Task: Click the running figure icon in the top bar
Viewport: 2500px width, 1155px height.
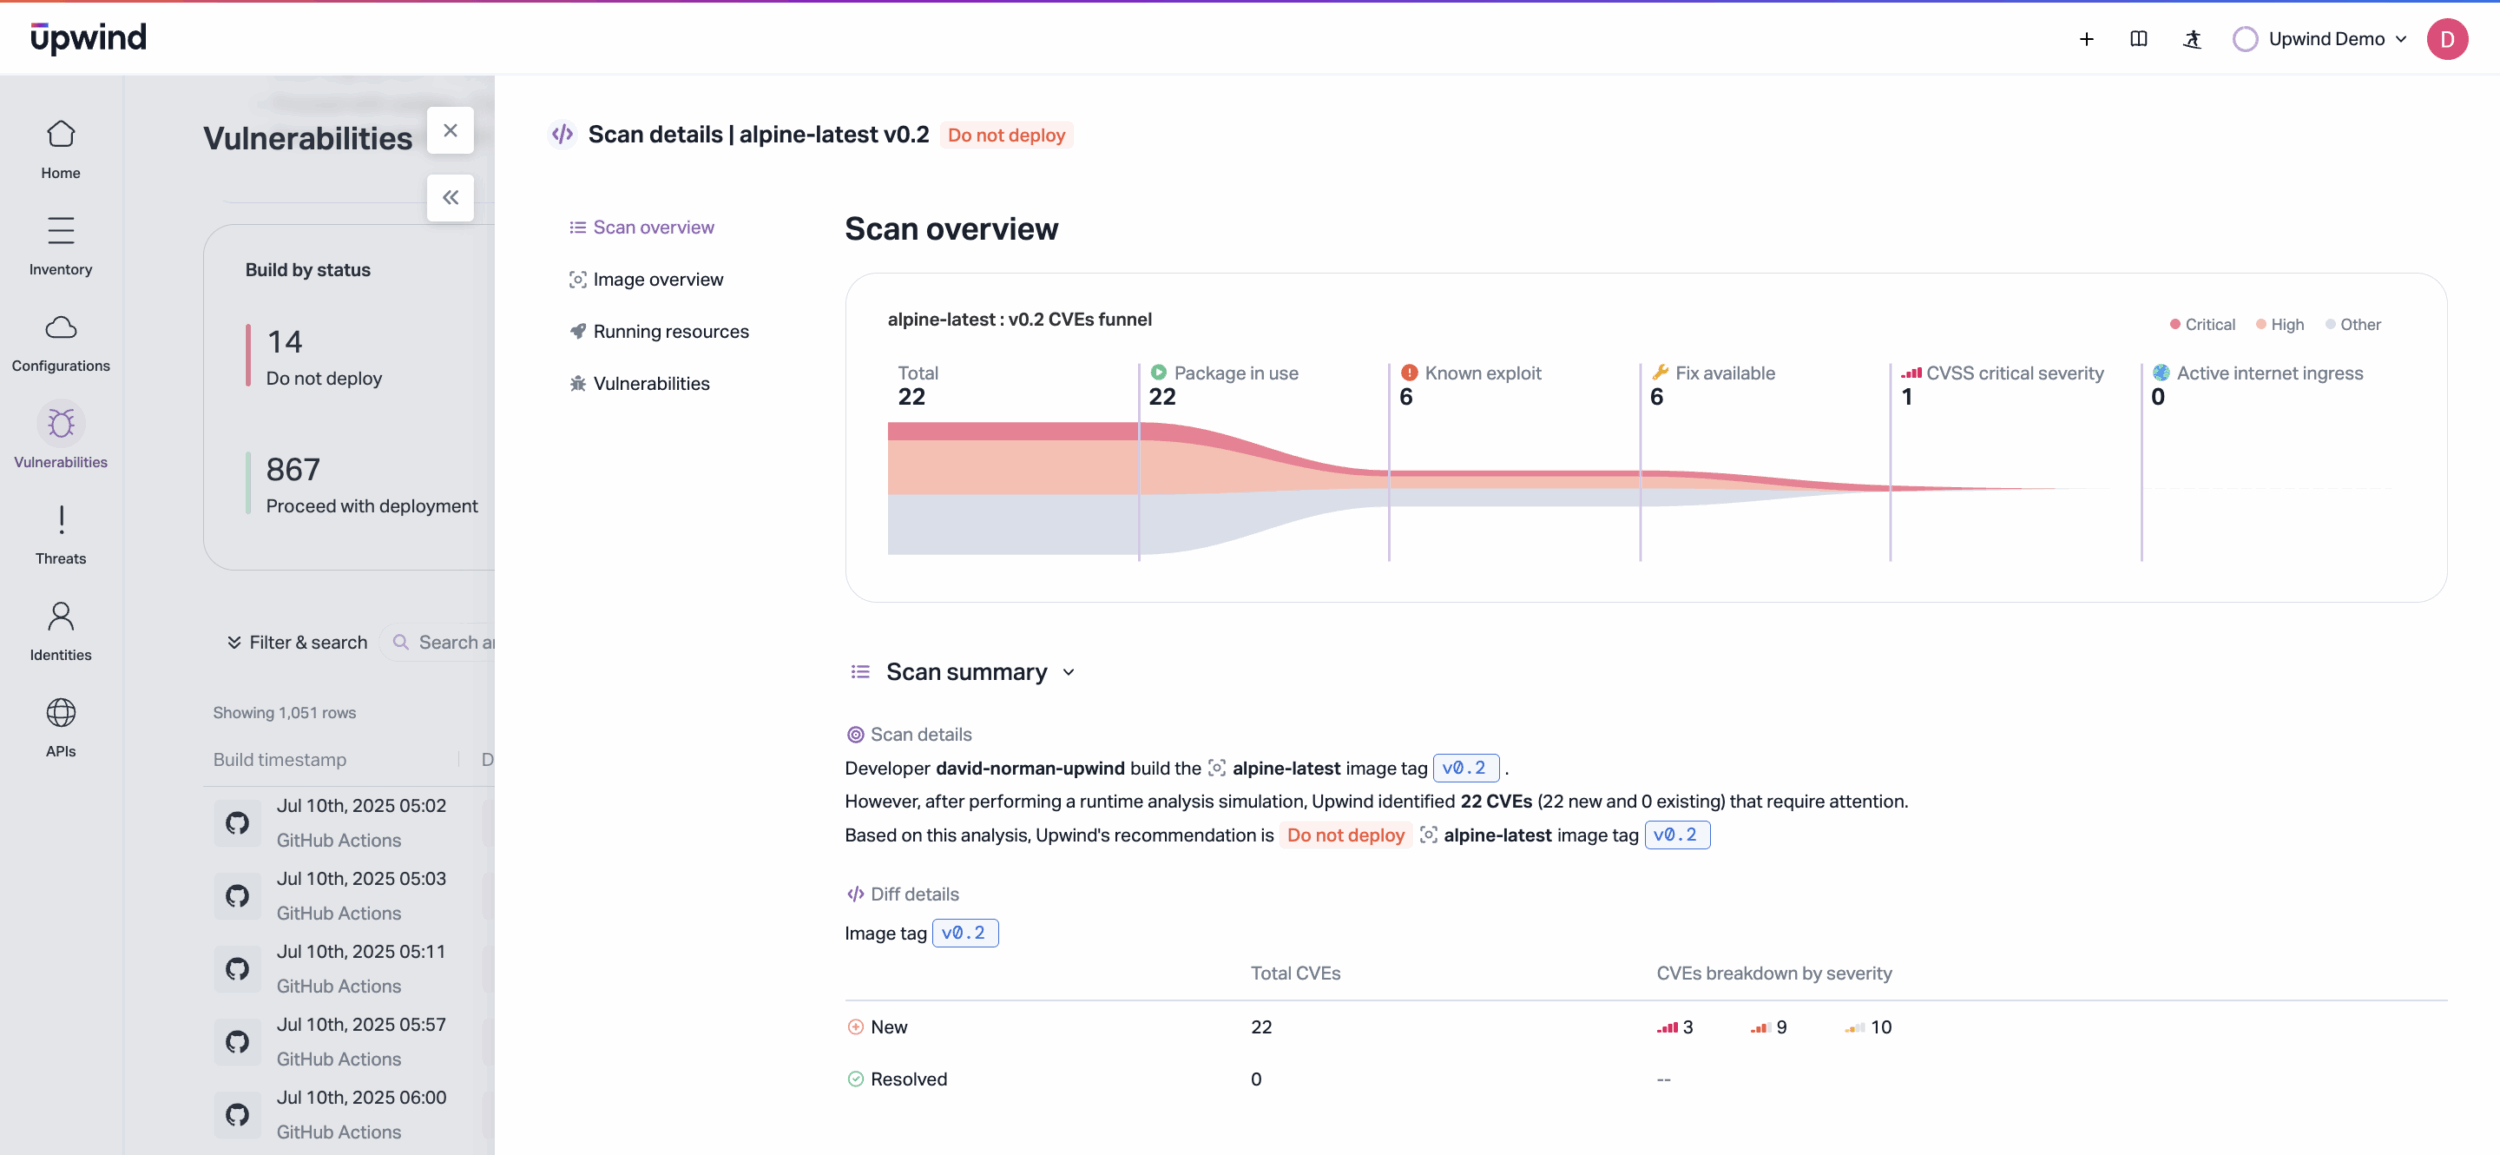Action: 2192,39
